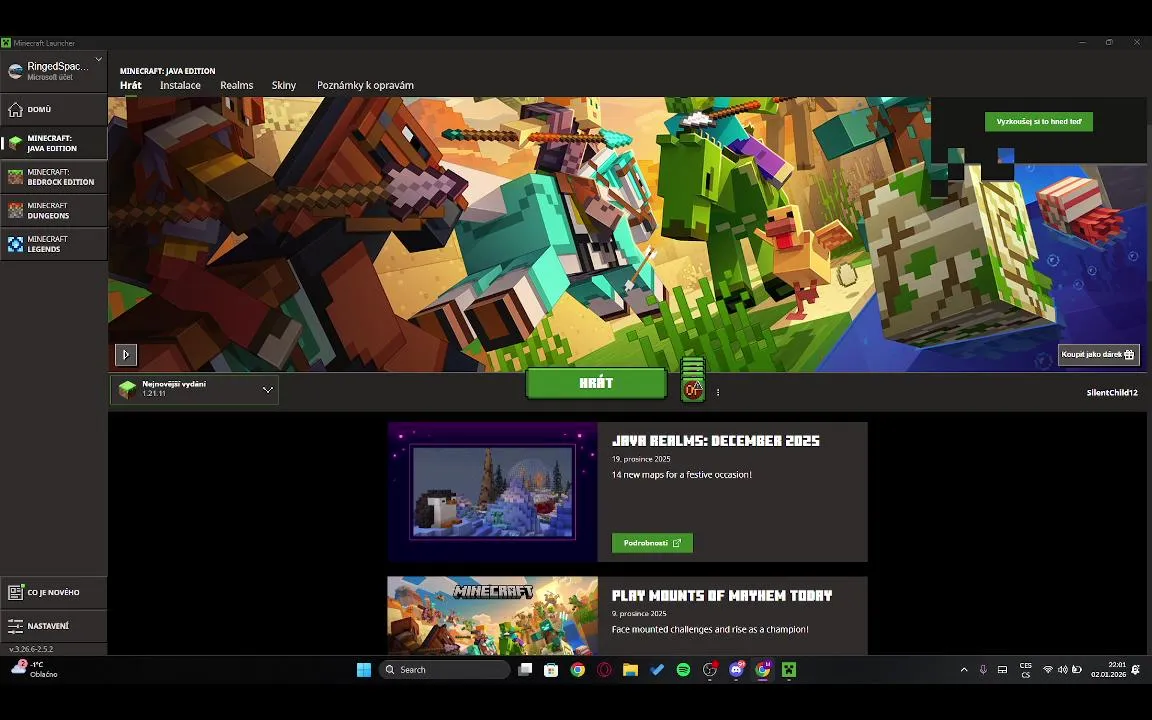
Task: Open Mounts of Mayhem news thumbnail
Action: coord(492,616)
